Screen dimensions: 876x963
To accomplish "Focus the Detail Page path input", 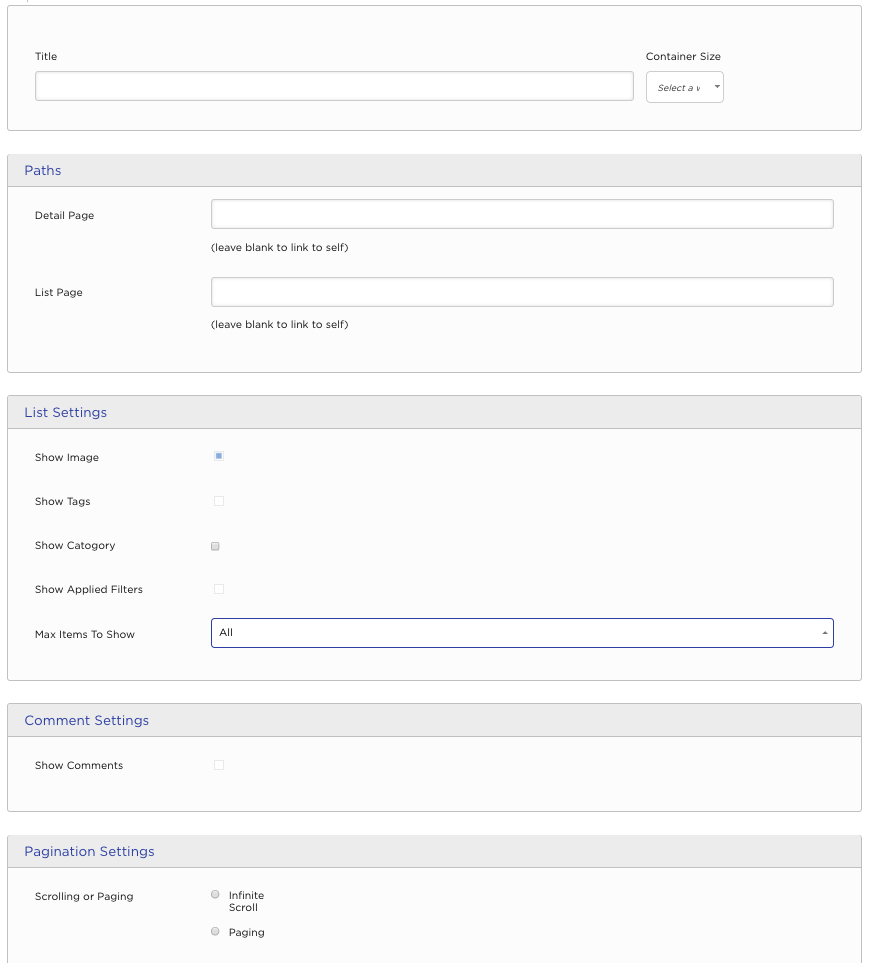I will [x=522, y=214].
